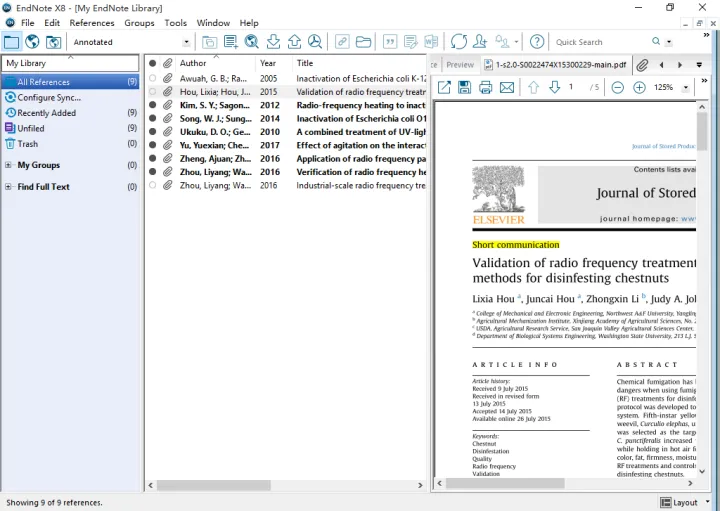
Task: Go to next PDF page arrow
Action: point(554,87)
